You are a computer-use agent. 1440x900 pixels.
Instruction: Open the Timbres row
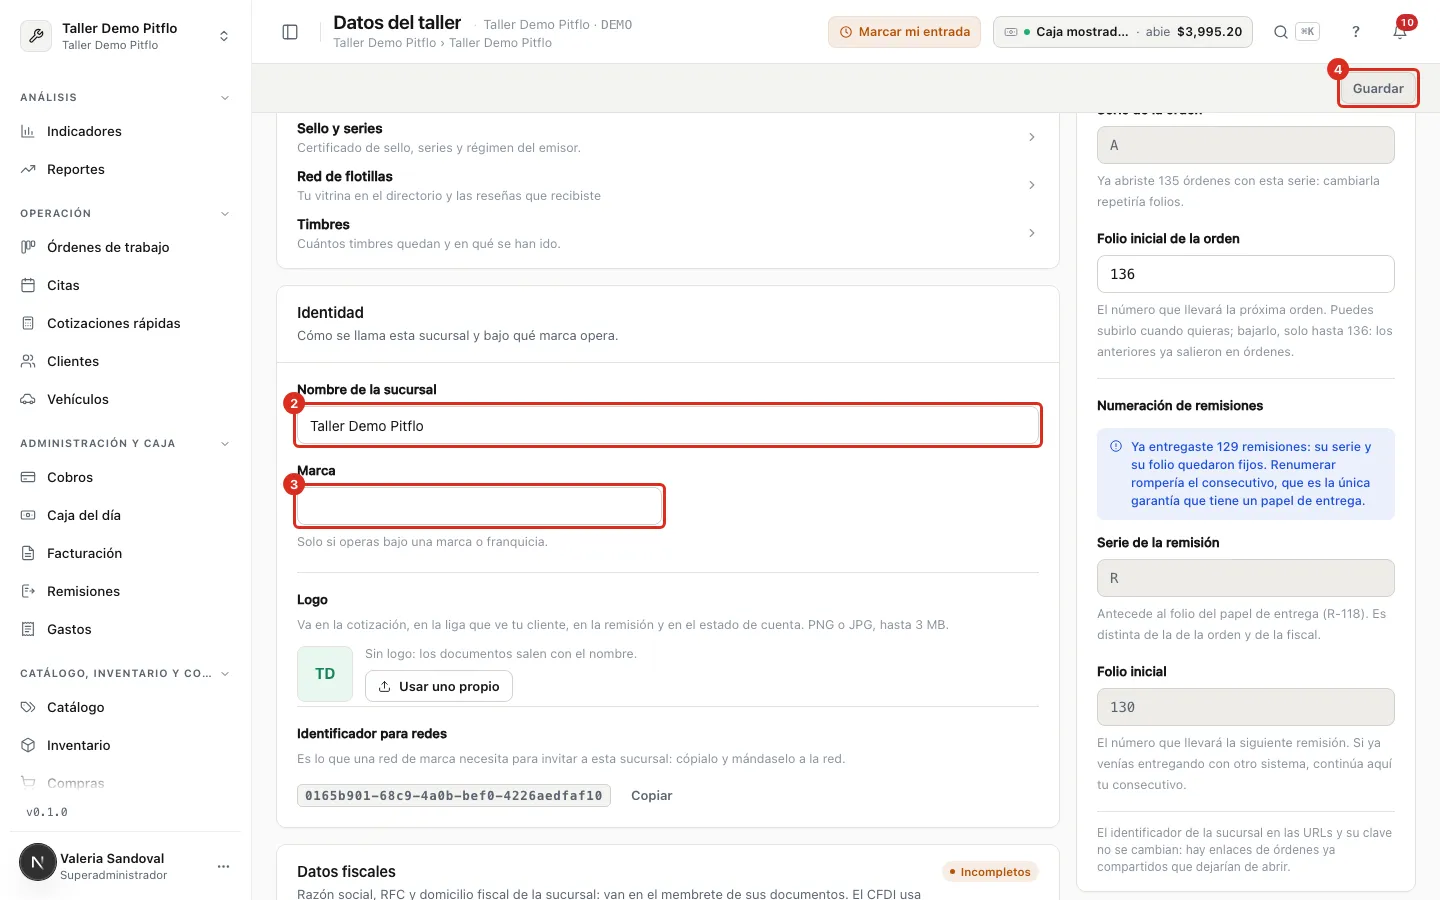[x=667, y=233]
